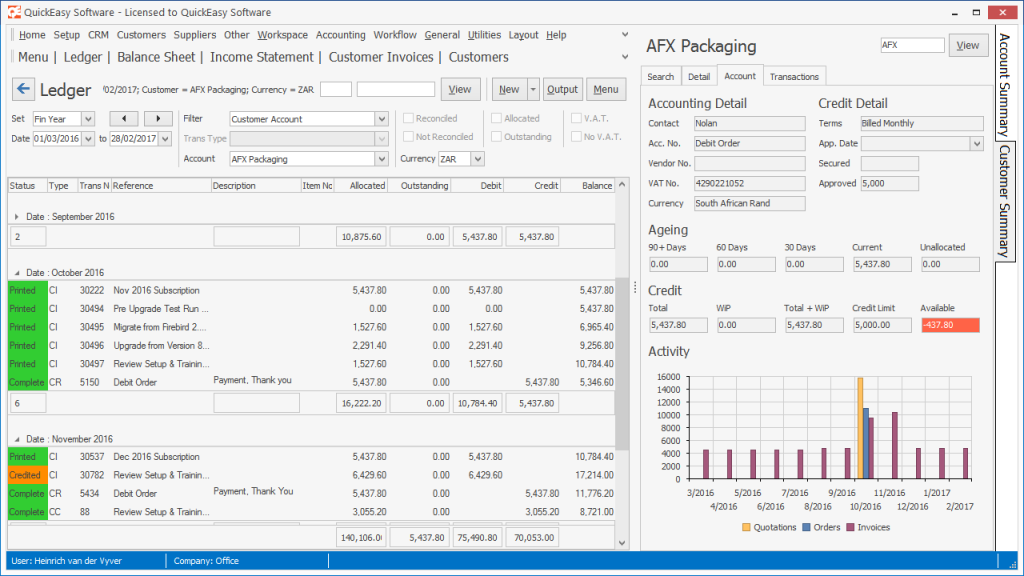Open the Customer Invoices shortcut

381,57
